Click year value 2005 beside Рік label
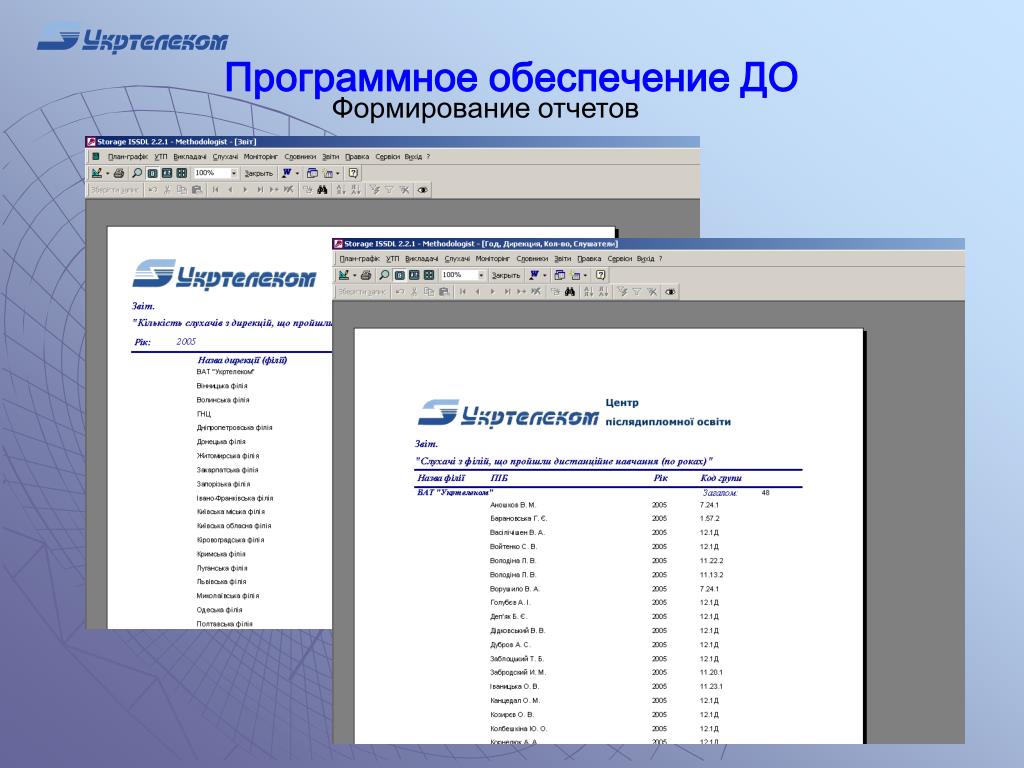The image size is (1024, 768). click(x=186, y=342)
